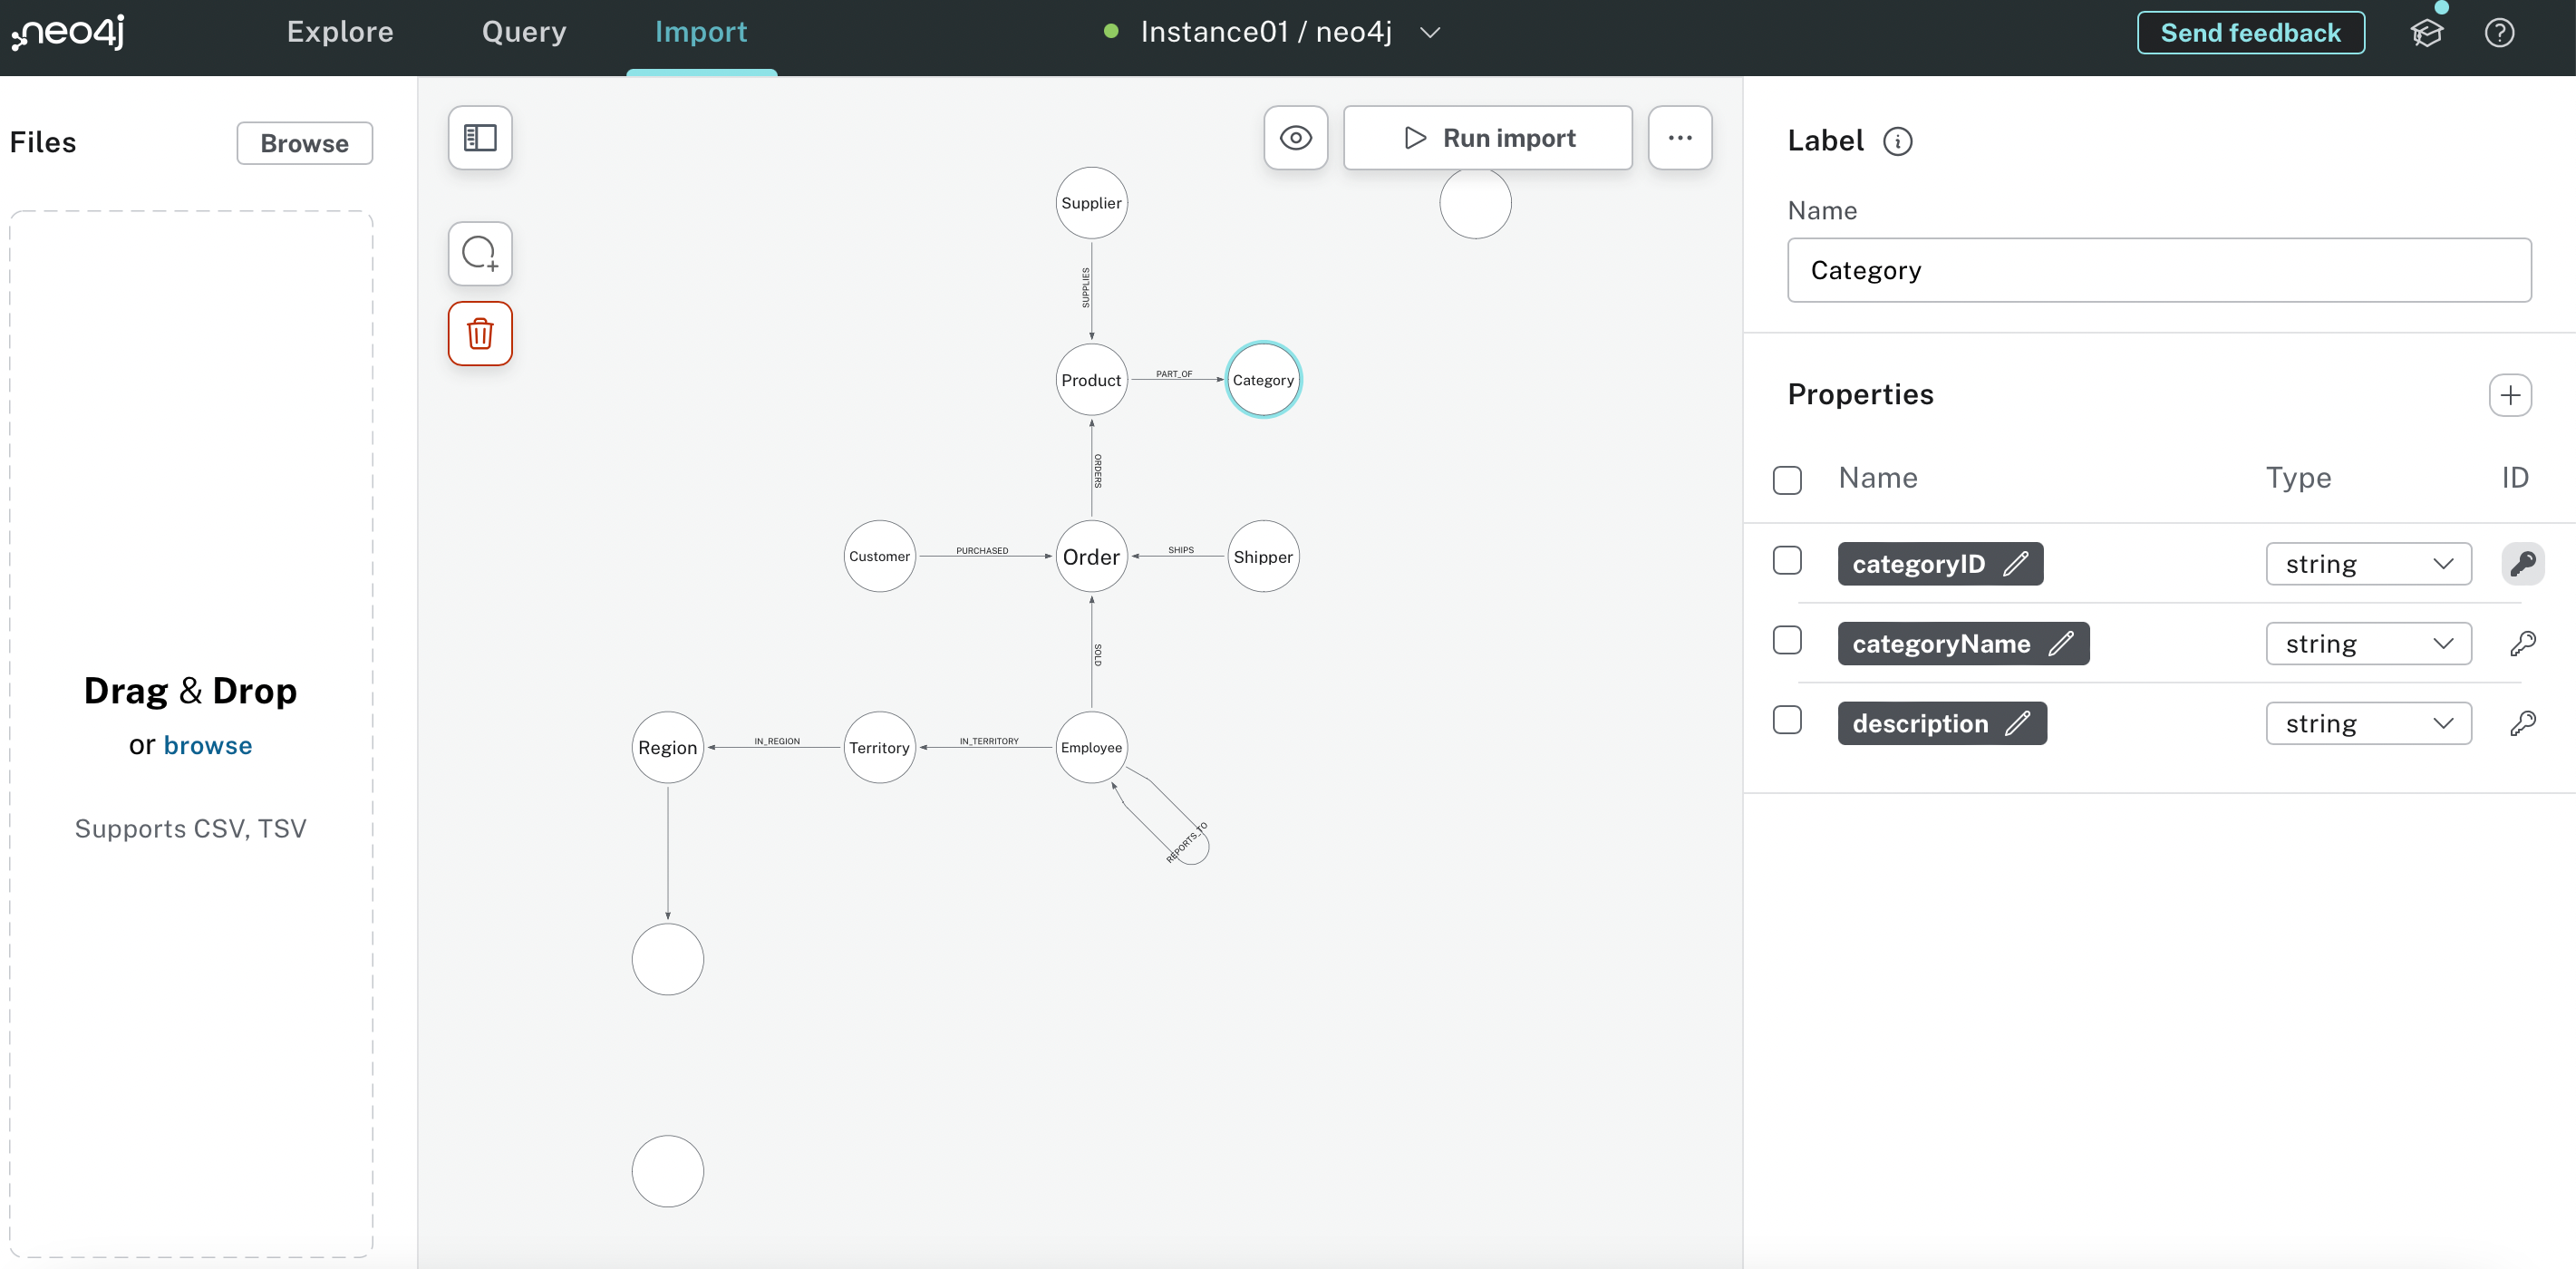2576x1269 pixels.
Task: Select the Category node
Action: (x=1263, y=380)
